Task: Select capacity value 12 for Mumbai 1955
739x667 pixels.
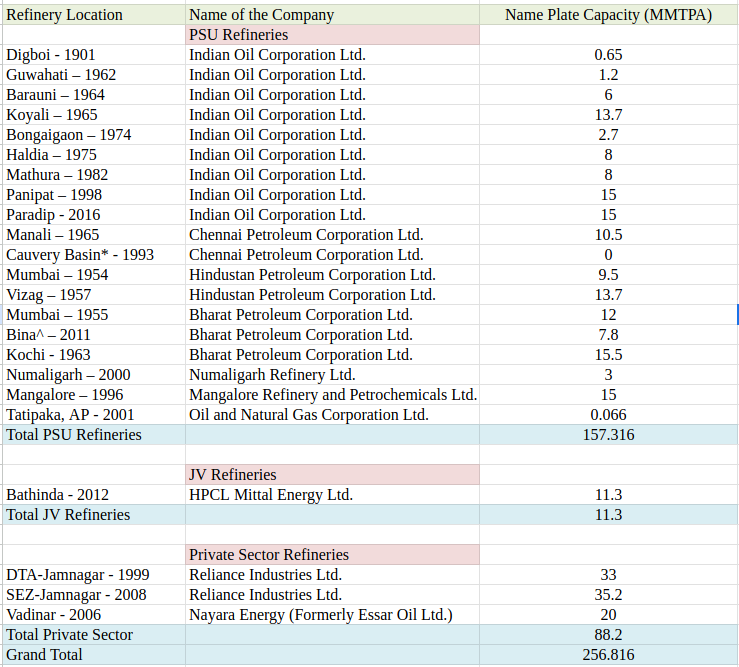Action: 609,315
